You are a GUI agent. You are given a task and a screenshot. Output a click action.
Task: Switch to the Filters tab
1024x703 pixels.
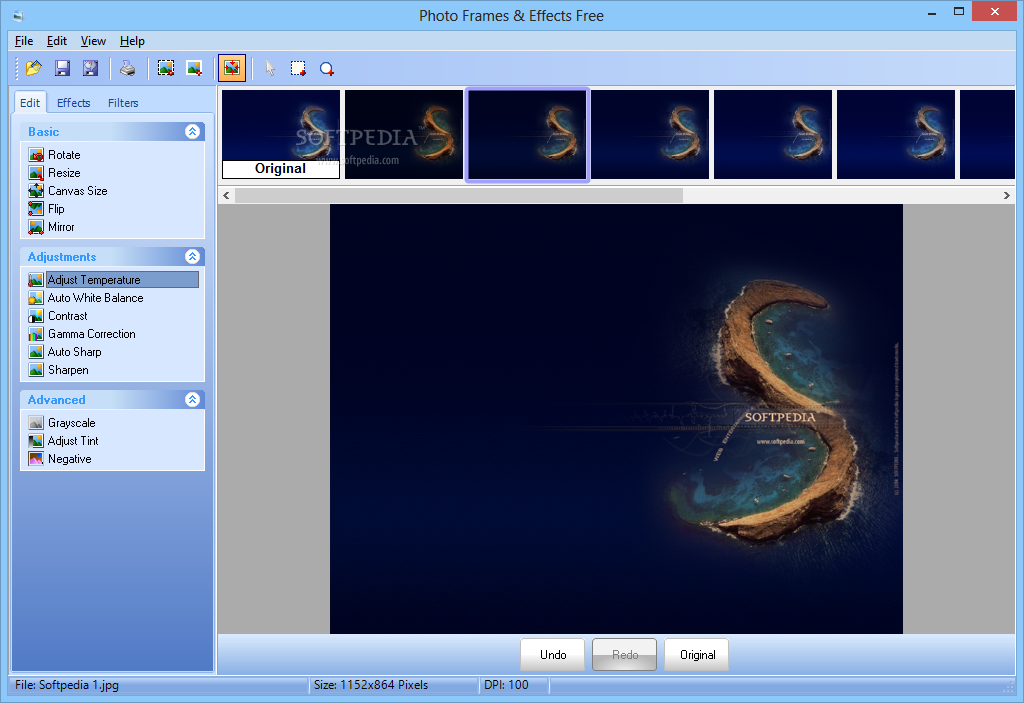pos(123,103)
